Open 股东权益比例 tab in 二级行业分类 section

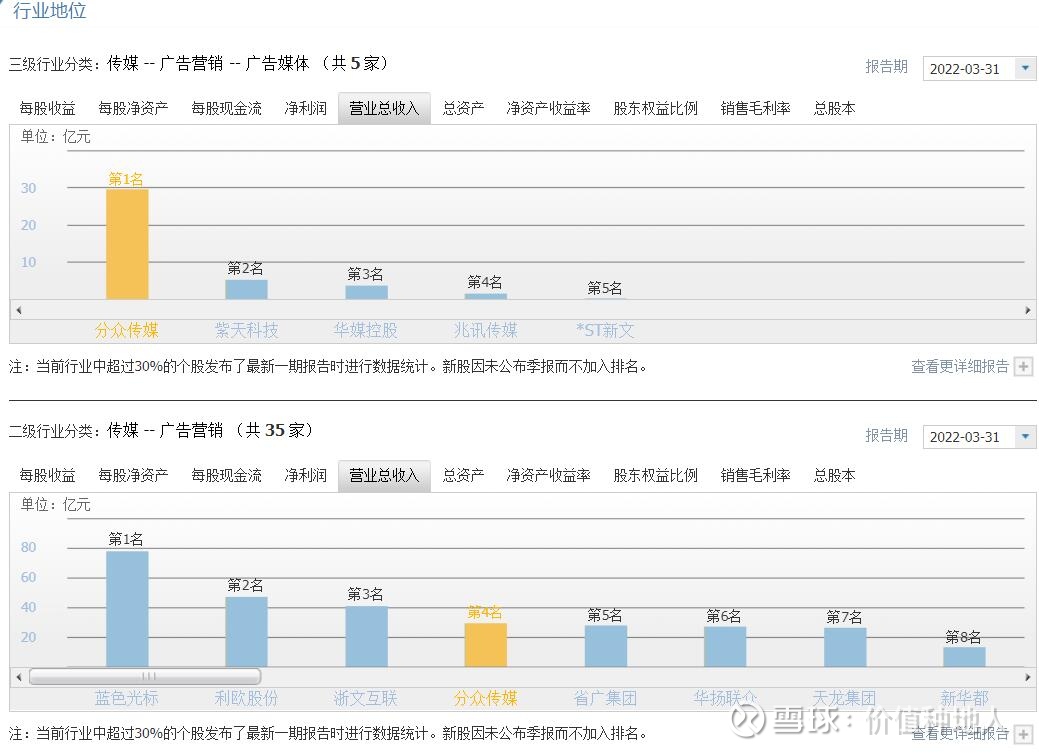point(655,475)
